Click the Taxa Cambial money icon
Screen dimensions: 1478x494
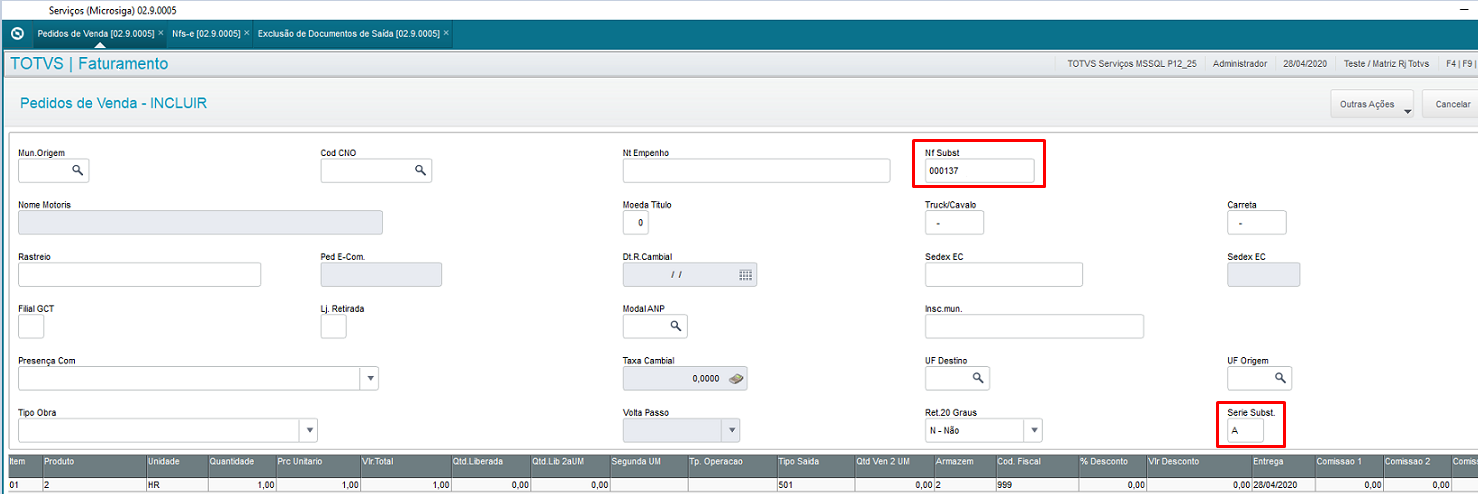tap(735, 378)
